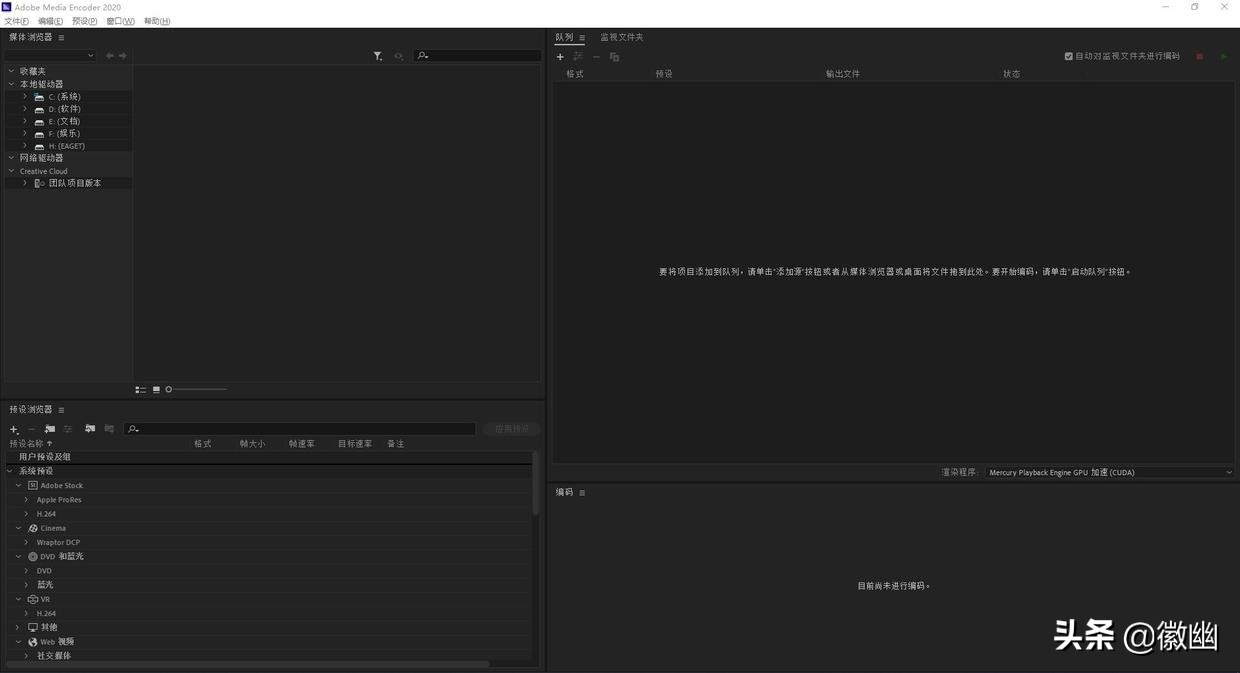Click the queue remove minus icon

tap(597, 57)
